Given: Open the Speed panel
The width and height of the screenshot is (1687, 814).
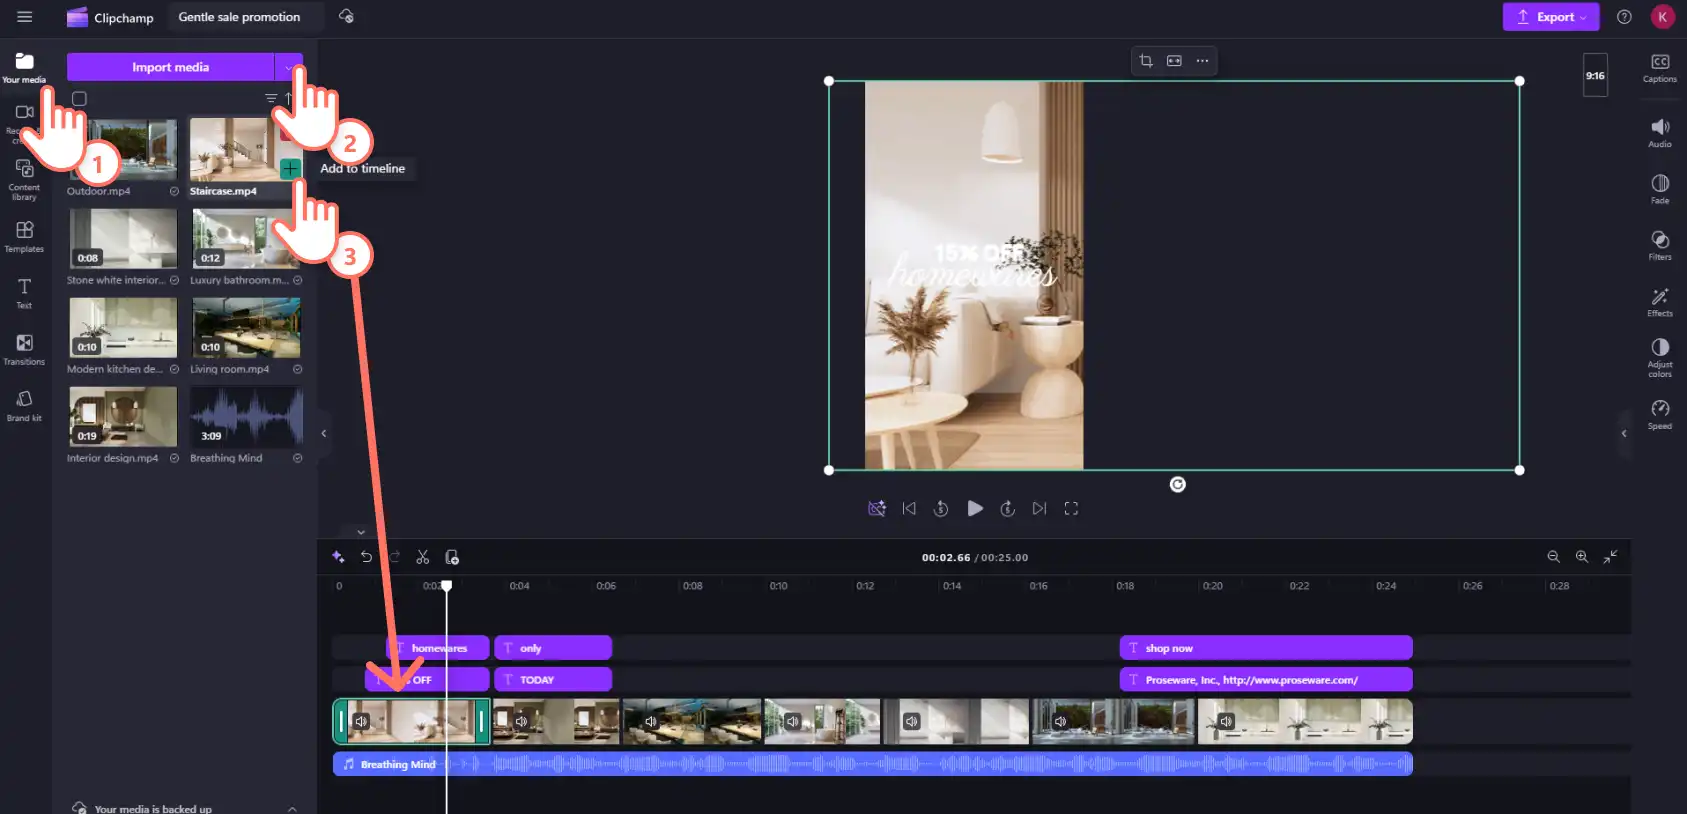Looking at the screenshot, I should (1660, 414).
